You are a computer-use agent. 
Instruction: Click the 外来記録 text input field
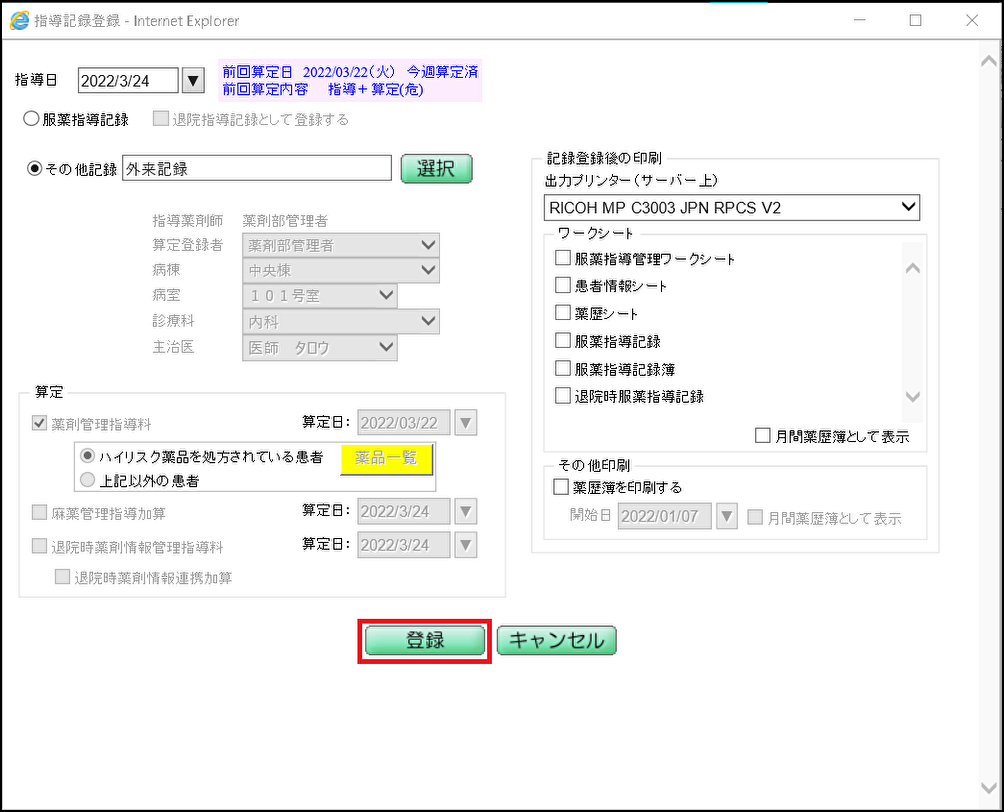[x=256, y=168]
